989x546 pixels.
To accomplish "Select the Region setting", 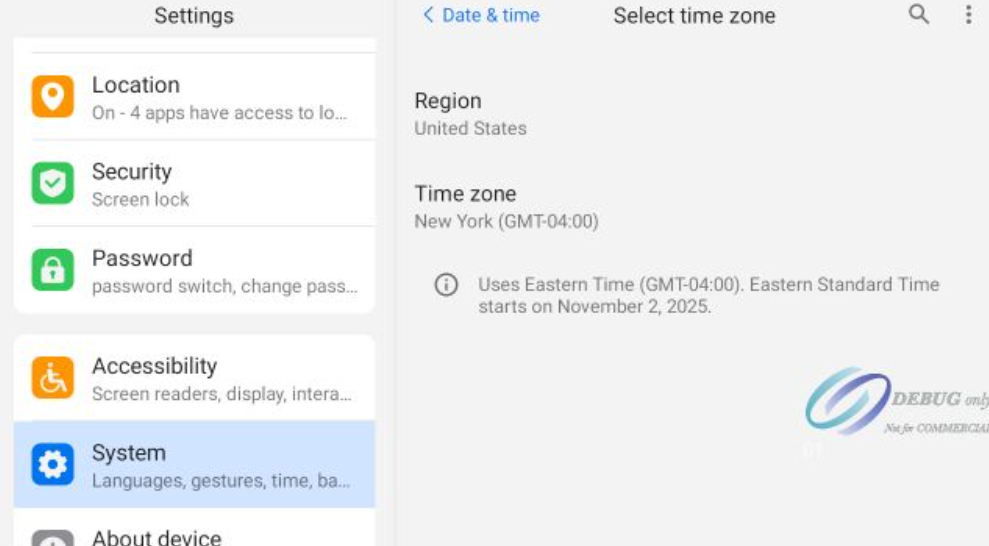I will (x=470, y=114).
